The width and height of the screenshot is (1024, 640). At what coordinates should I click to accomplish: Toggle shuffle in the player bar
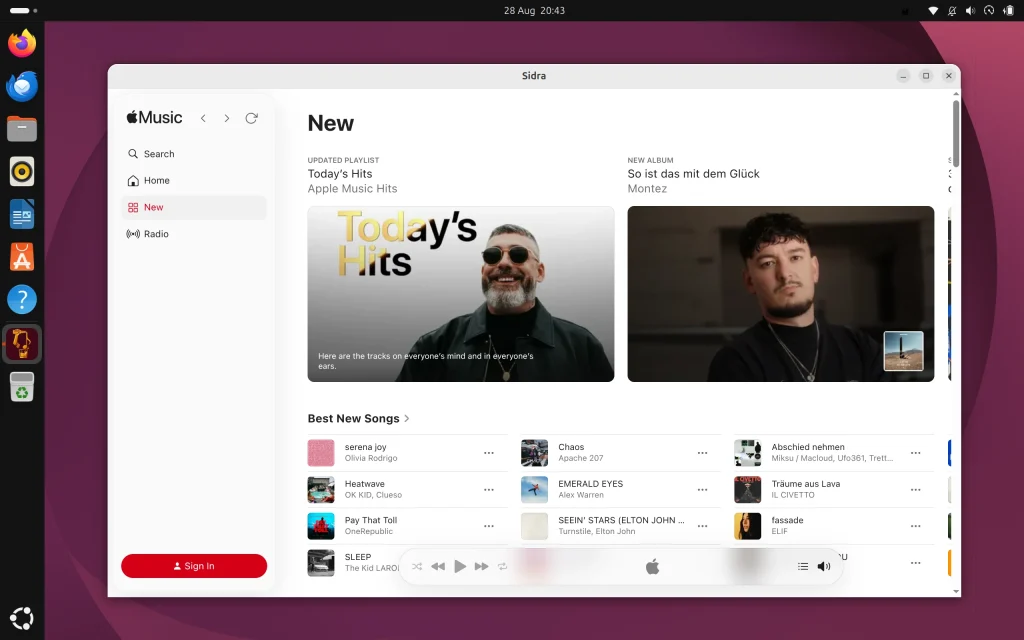pos(417,566)
